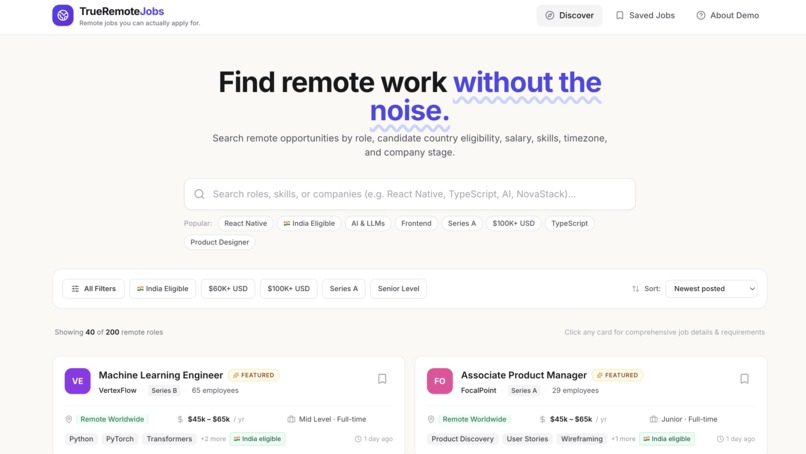Click the VertexFlow company name

(x=118, y=390)
